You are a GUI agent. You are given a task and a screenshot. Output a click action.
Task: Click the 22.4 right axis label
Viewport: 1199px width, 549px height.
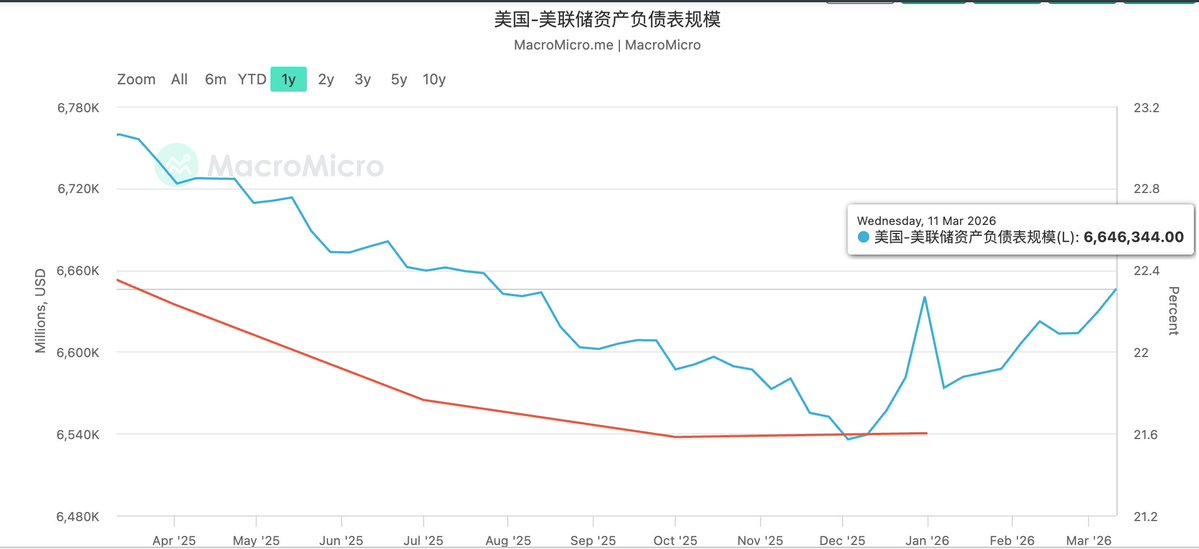pyautogui.click(x=1146, y=271)
